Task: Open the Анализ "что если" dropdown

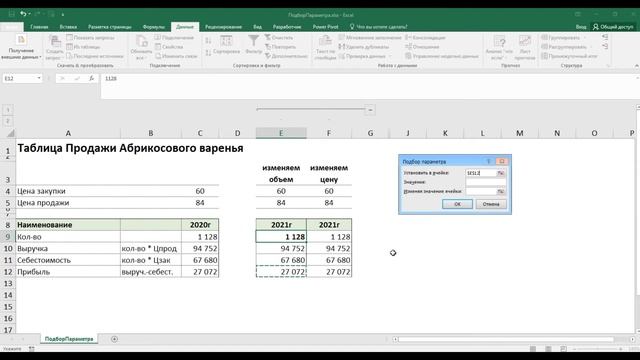Action: (x=499, y=48)
